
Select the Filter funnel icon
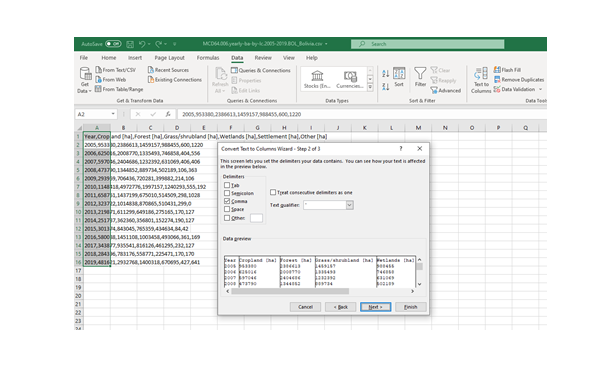coord(420,73)
